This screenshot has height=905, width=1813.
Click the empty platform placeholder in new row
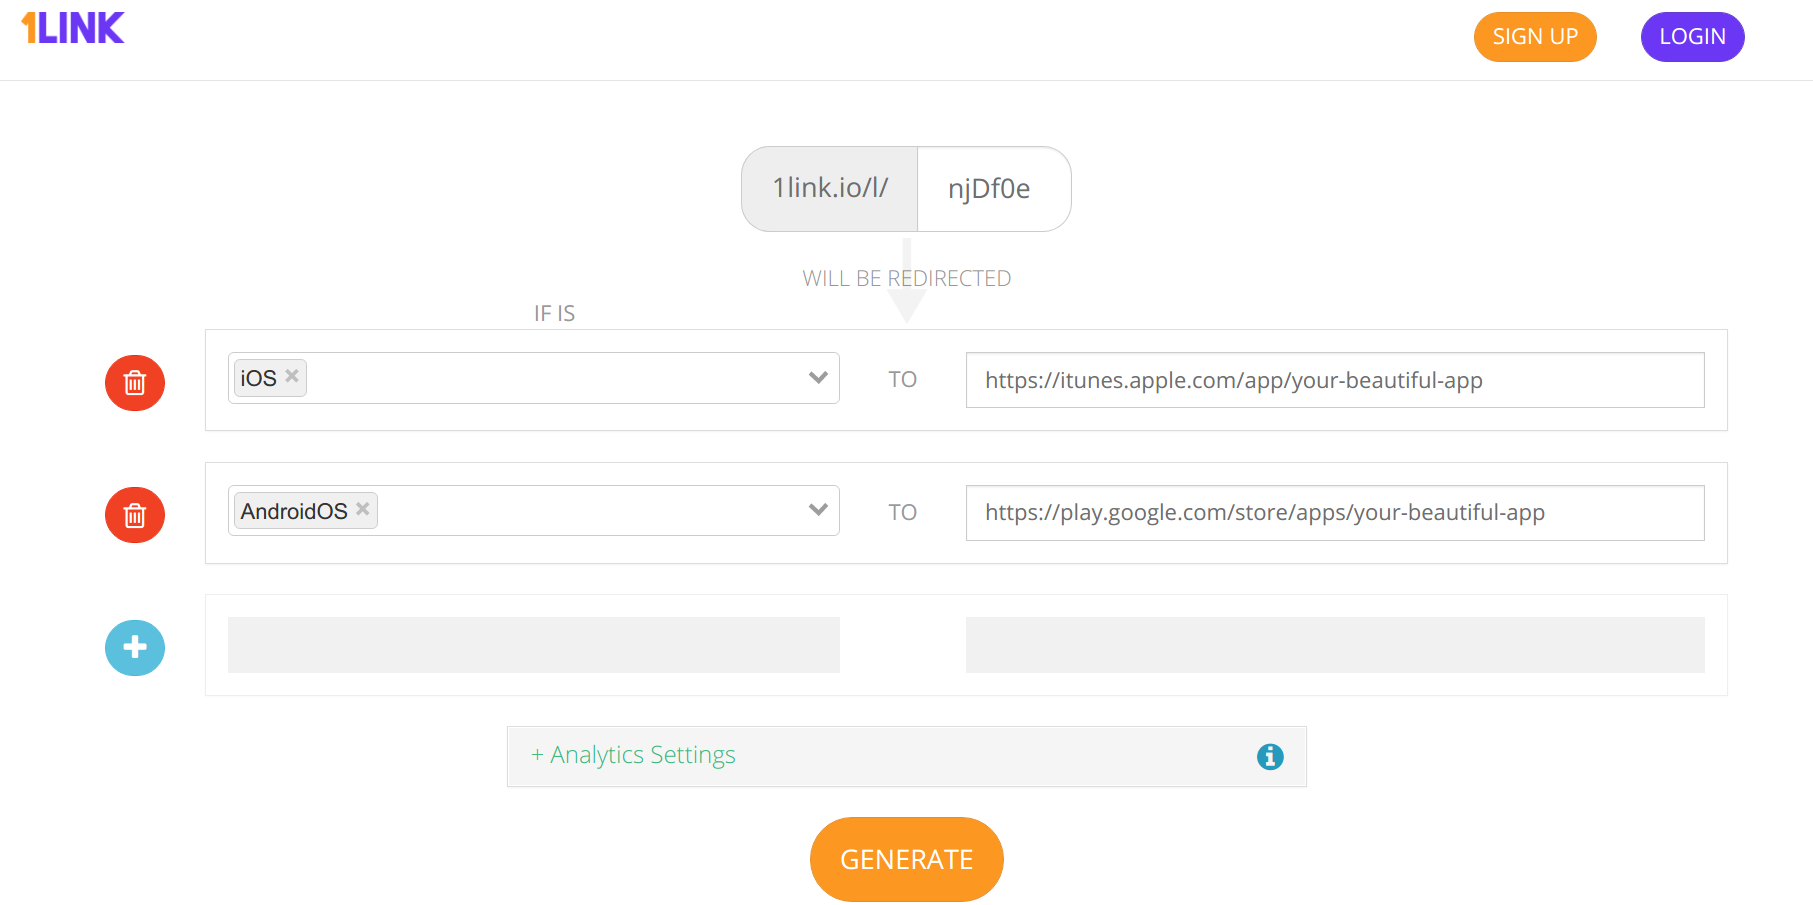[x=534, y=645]
